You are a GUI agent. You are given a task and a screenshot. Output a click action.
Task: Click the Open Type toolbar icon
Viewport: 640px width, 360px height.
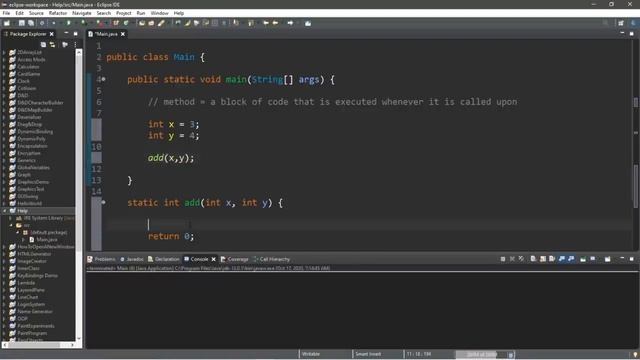(x=142, y=23)
